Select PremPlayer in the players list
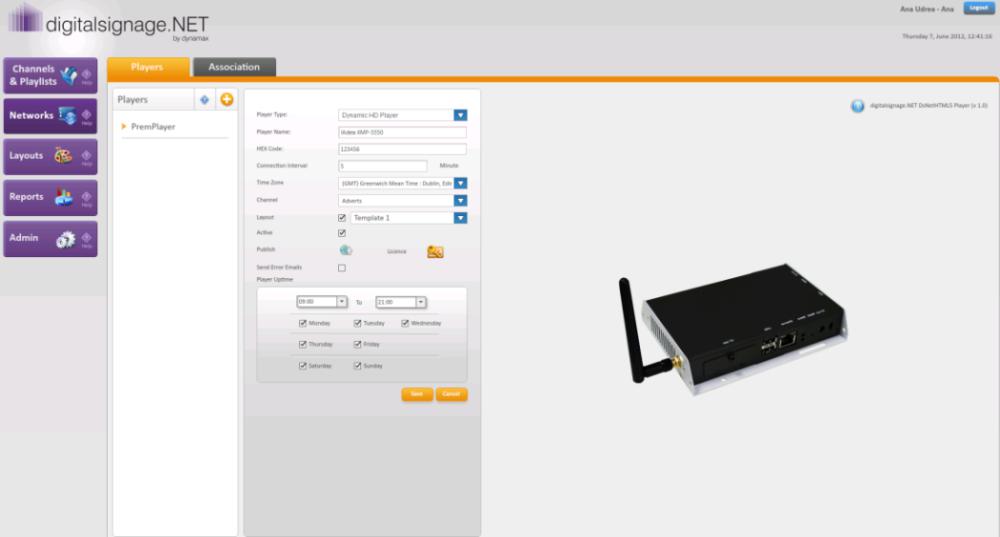1000x537 pixels. click(153, 126)
